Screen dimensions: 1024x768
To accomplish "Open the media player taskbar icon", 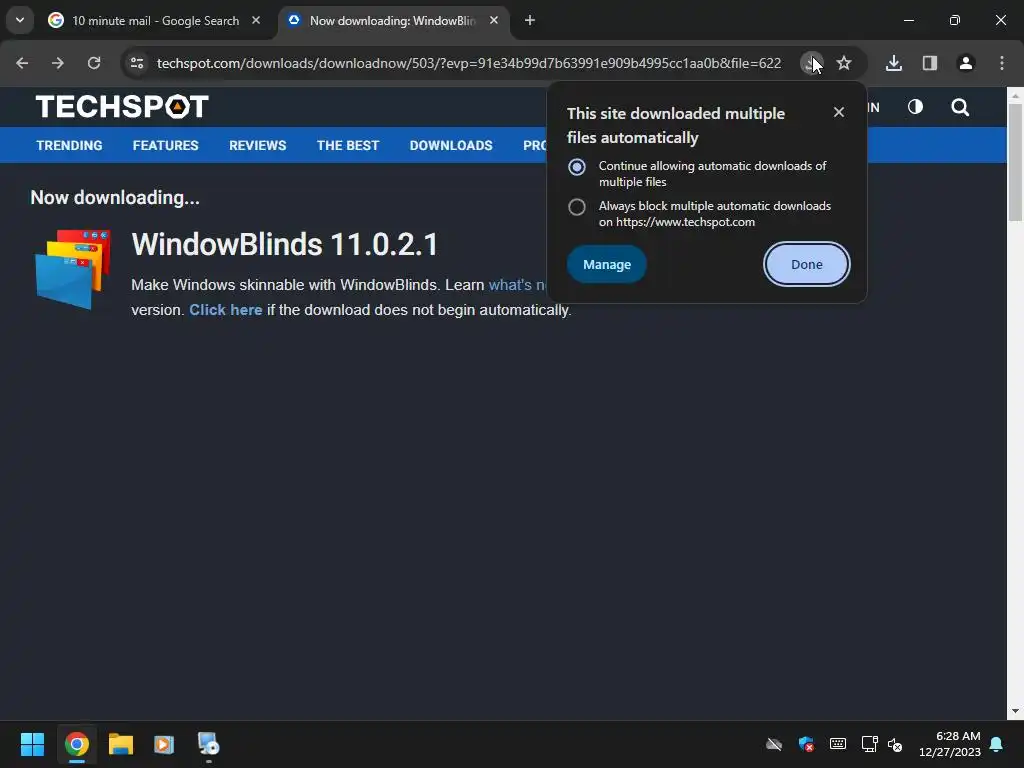I will [x=164, y=744].
